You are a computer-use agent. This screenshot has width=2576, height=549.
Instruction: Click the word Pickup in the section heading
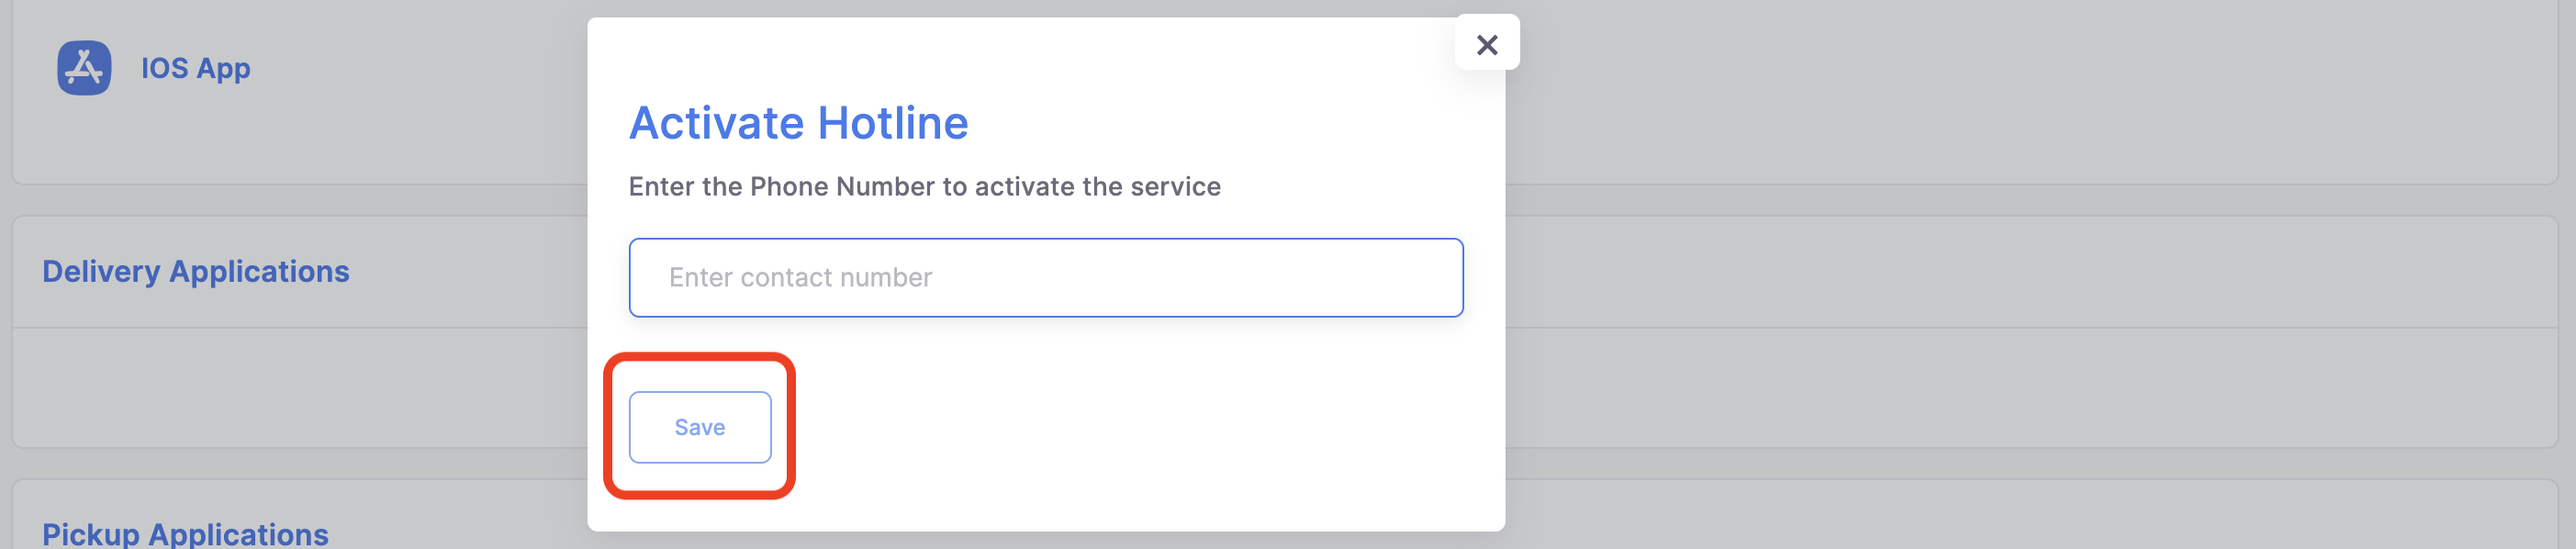(91, 533)
